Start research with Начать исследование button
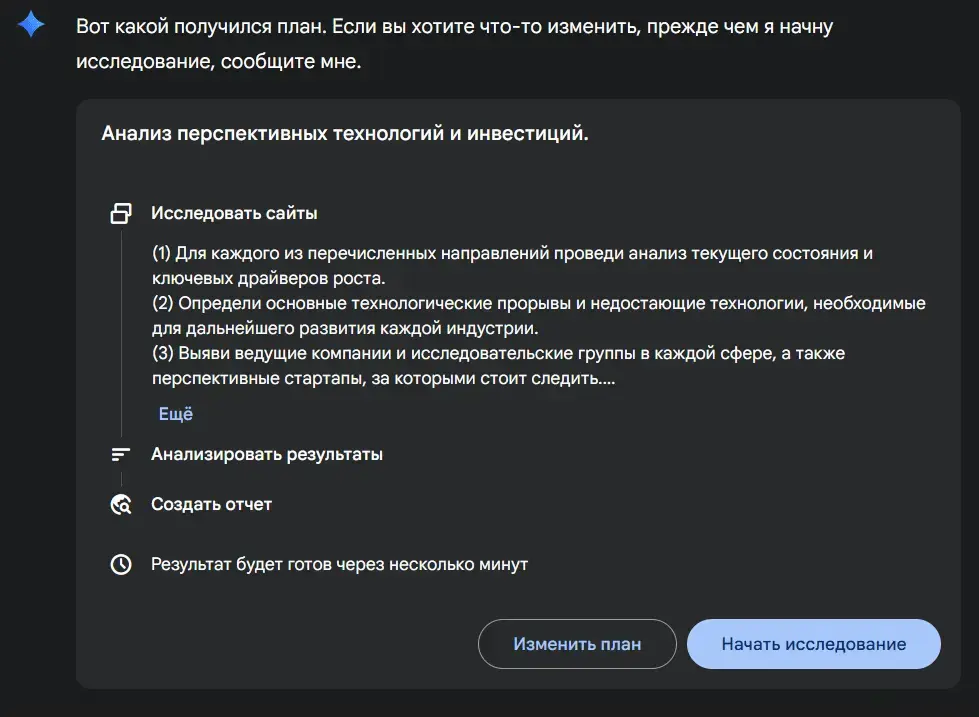 pyautogui.click(x=813, y=644)
